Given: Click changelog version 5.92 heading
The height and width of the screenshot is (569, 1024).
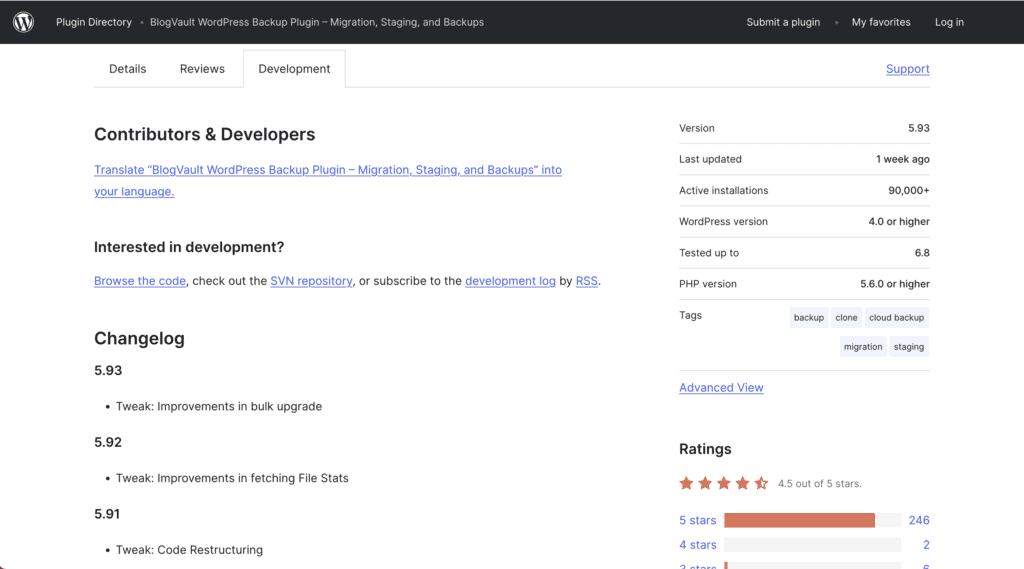Looking at the screenshot, I should [108, 442].
